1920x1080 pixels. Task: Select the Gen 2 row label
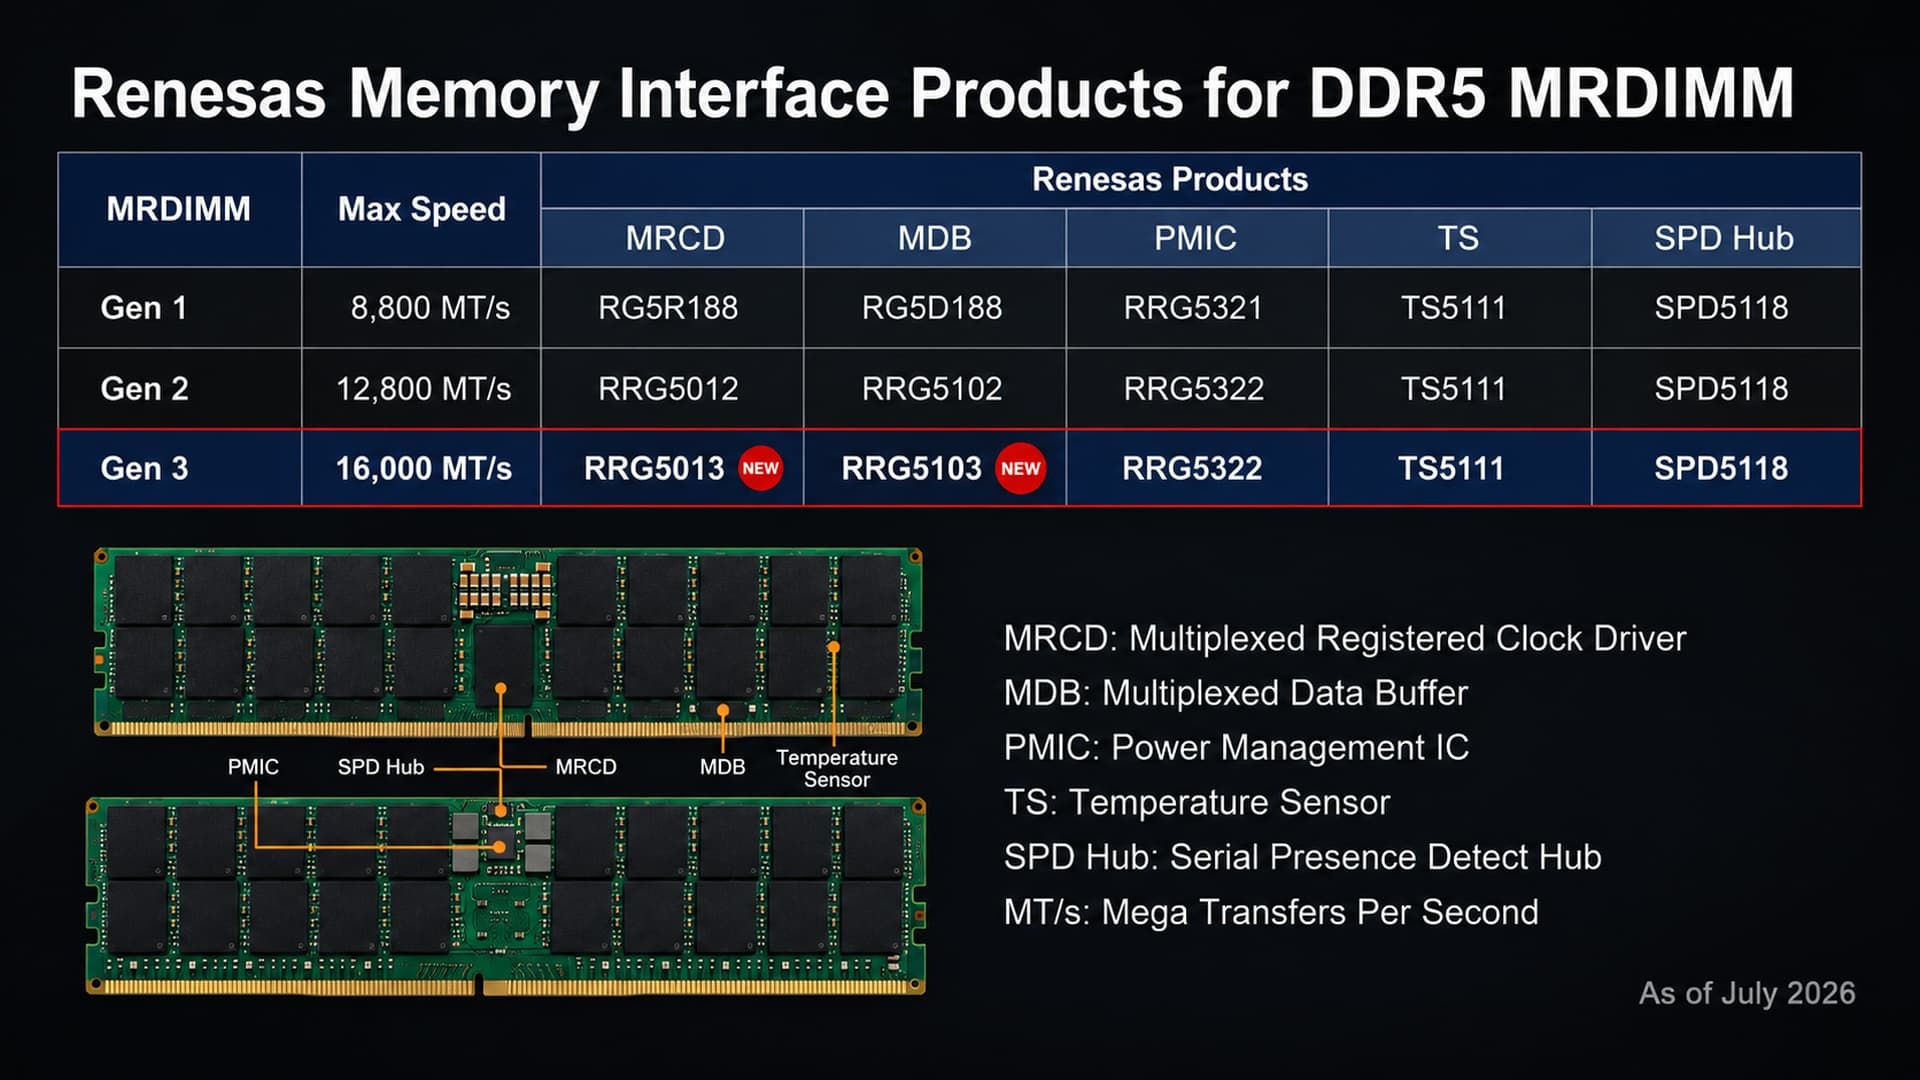coord(144,389)
